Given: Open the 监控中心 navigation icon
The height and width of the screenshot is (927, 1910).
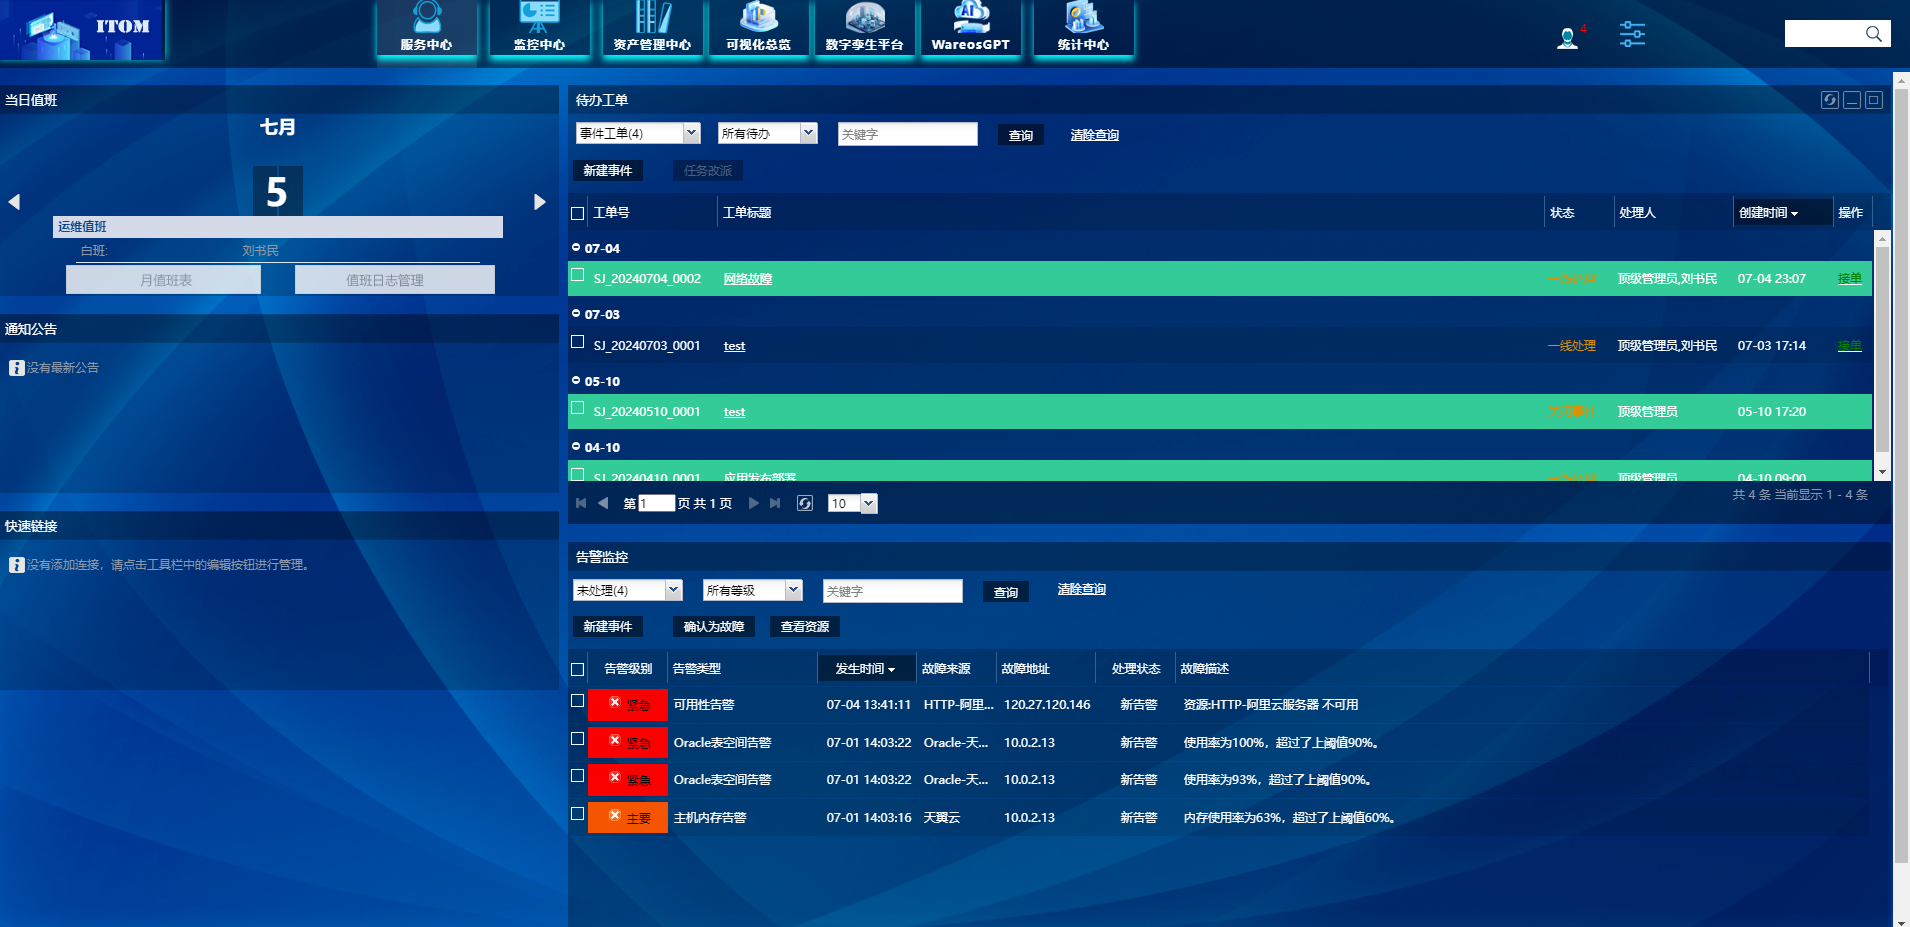Looking at the screenshot, I should click(539, 28).
